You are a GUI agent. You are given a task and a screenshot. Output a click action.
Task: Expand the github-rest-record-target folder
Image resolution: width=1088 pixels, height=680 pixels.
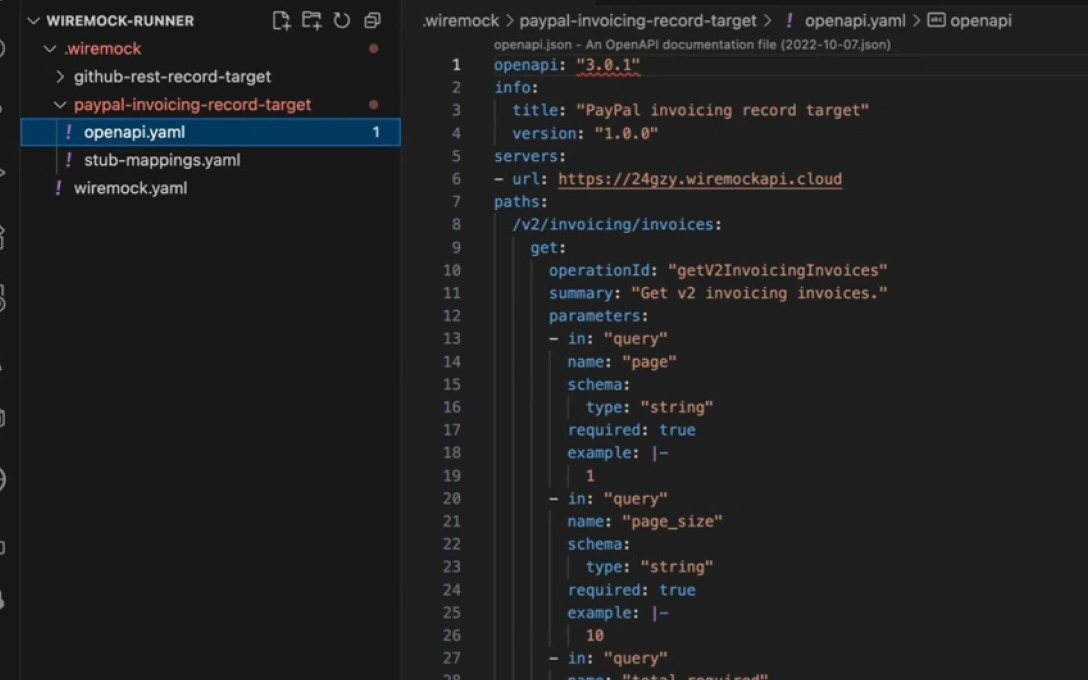pyautogui.click(x=60, y=76)
